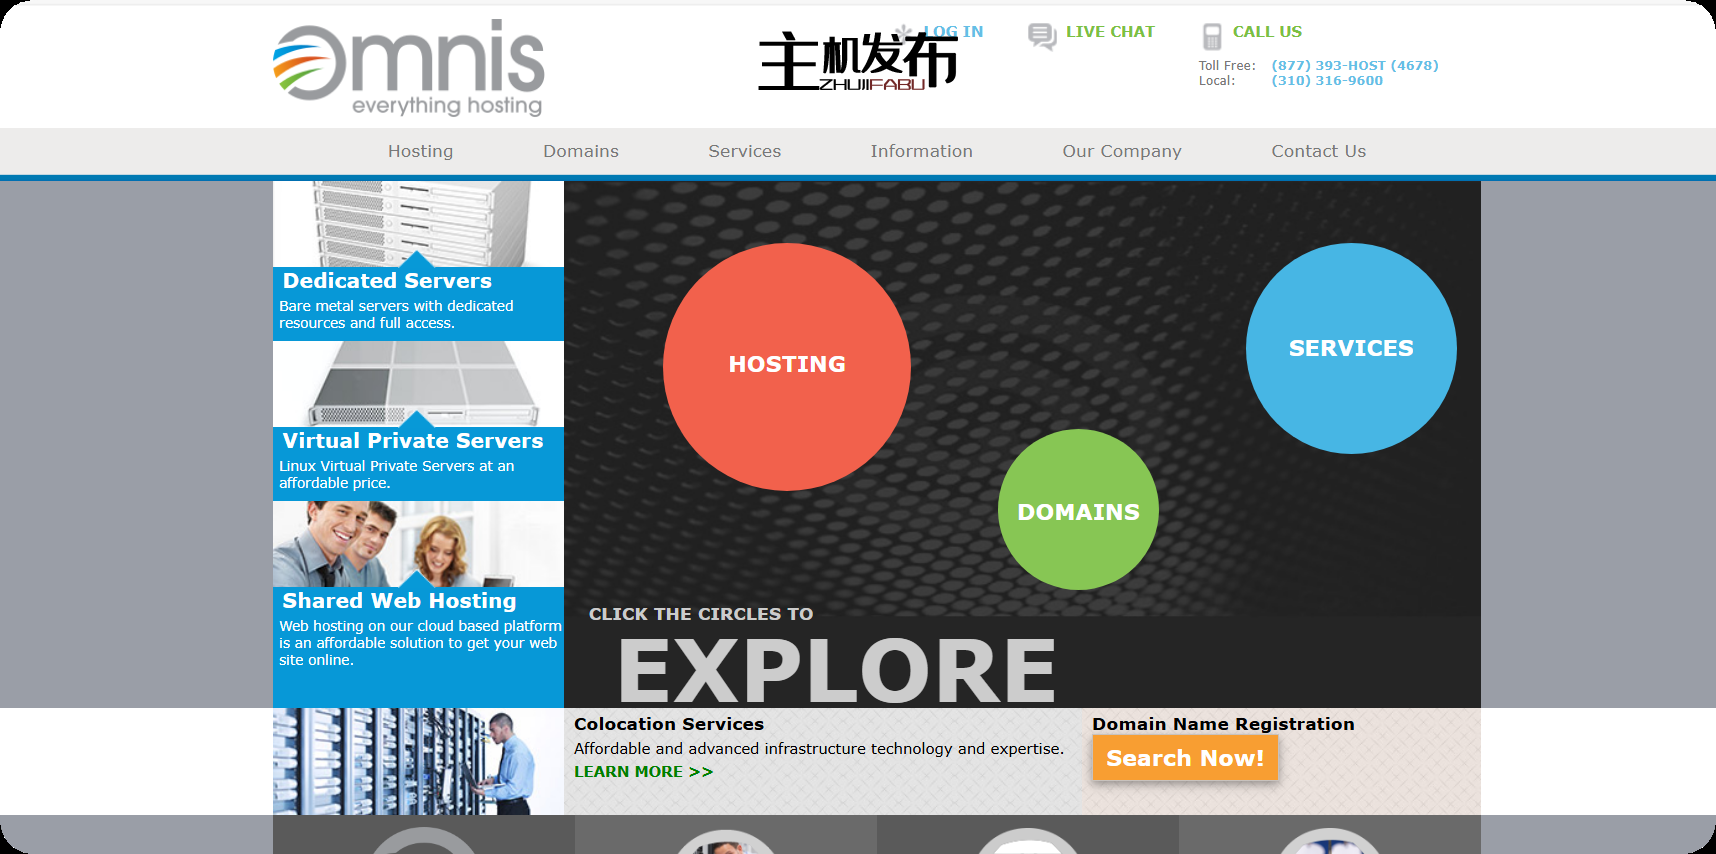The image size is (1716, 854).
Task: Open the Domains navigation menu
Action: pyautogui.click(x=580, y=151)
